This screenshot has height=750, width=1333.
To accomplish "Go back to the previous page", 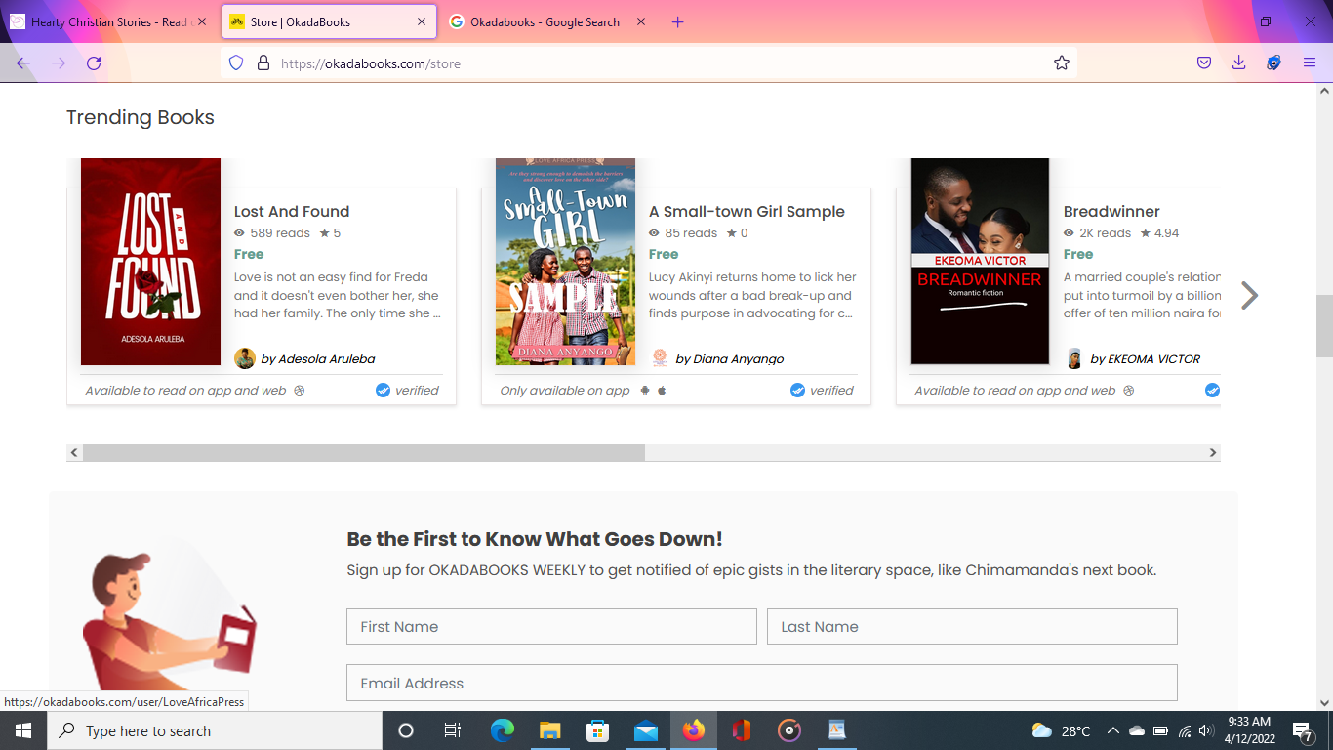I will (24, 63).
